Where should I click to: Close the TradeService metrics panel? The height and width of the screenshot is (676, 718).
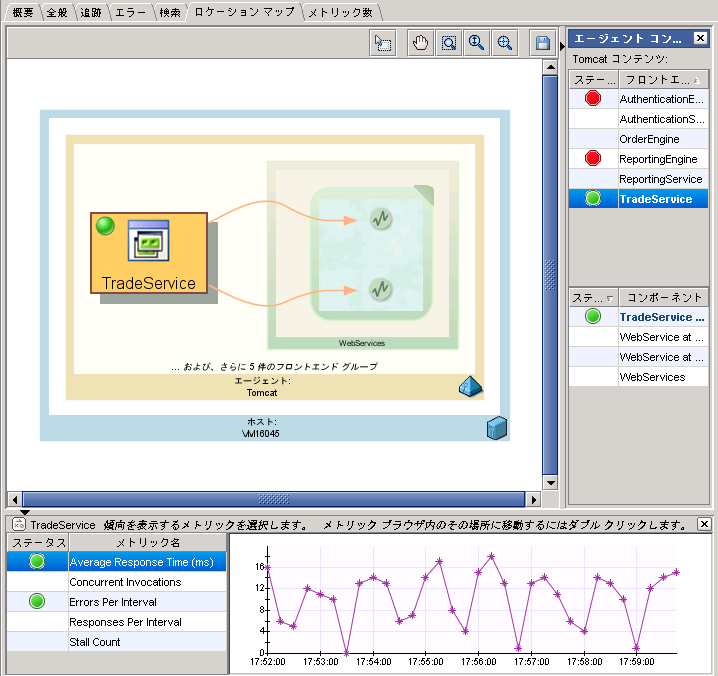[x=704, y=524]
